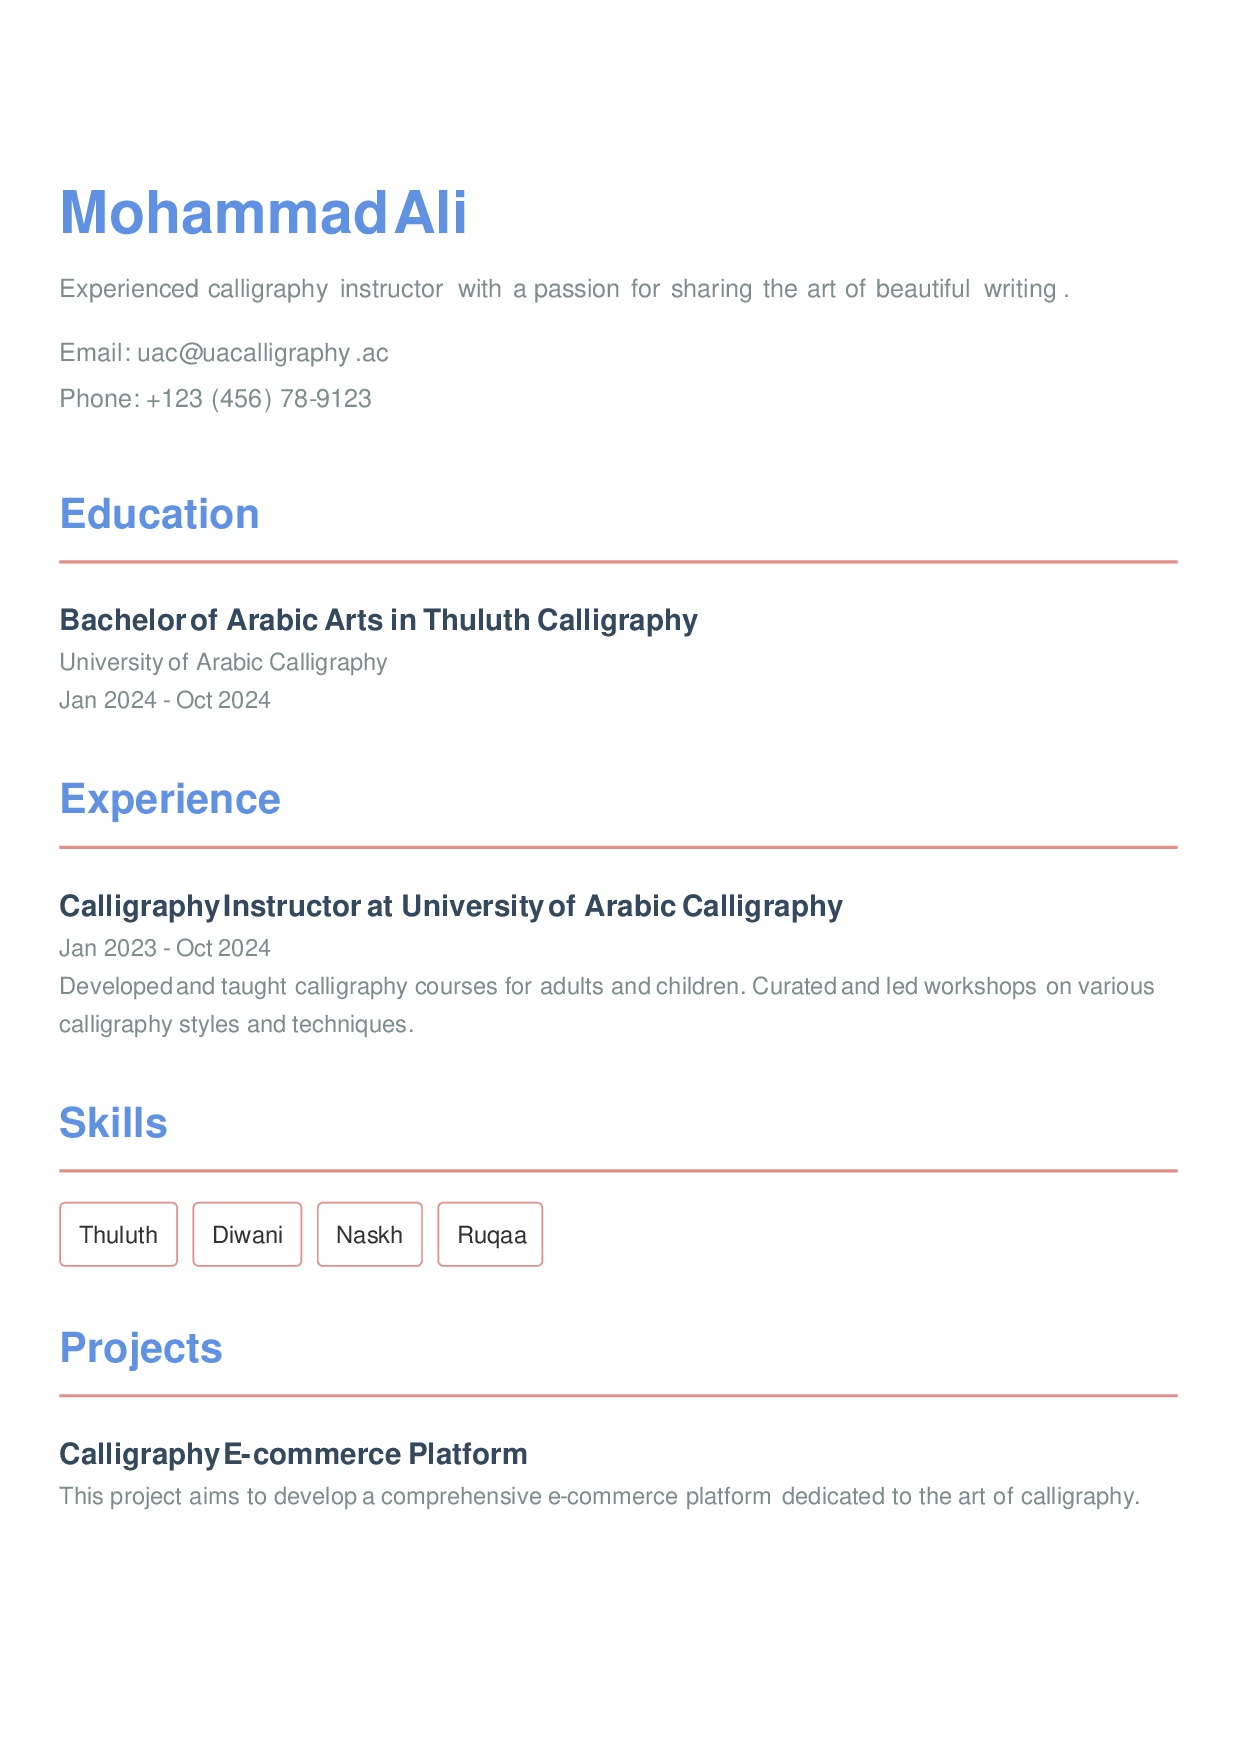
Task: Select the Education section heading
Action: (160, 514)
